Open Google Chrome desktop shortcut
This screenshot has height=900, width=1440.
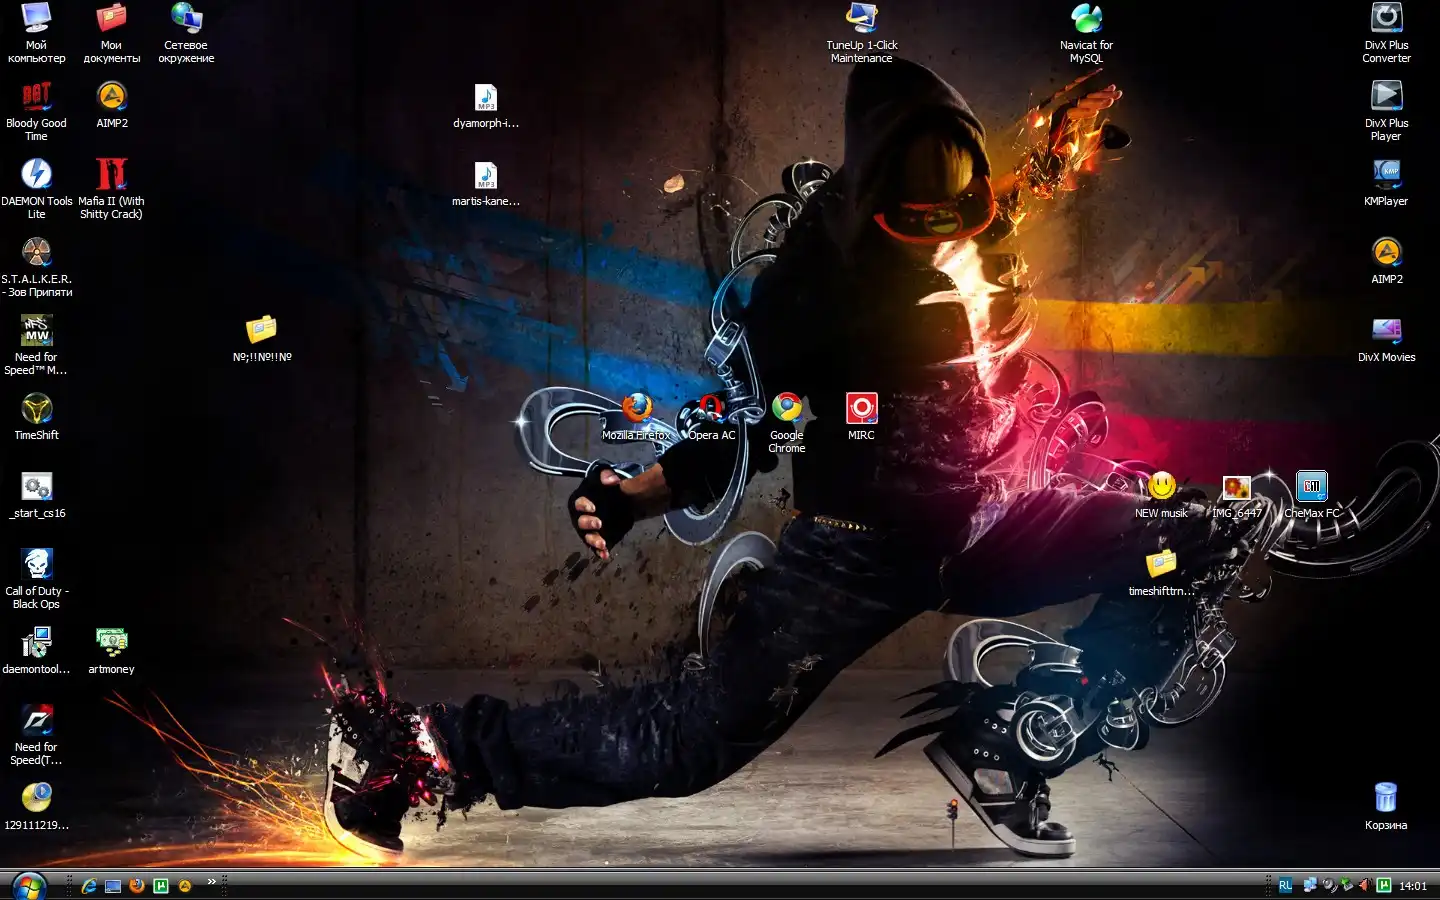787,408
